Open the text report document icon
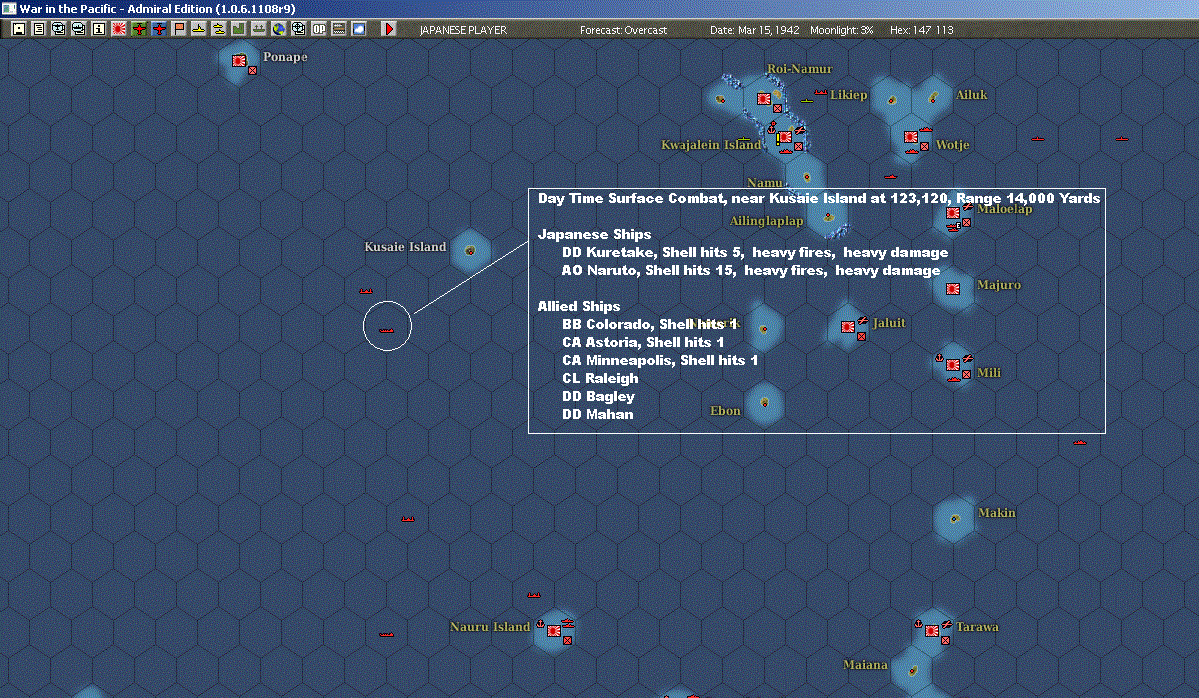The height and width of the screenshot is (698, 1199). (x=39, y=29)
